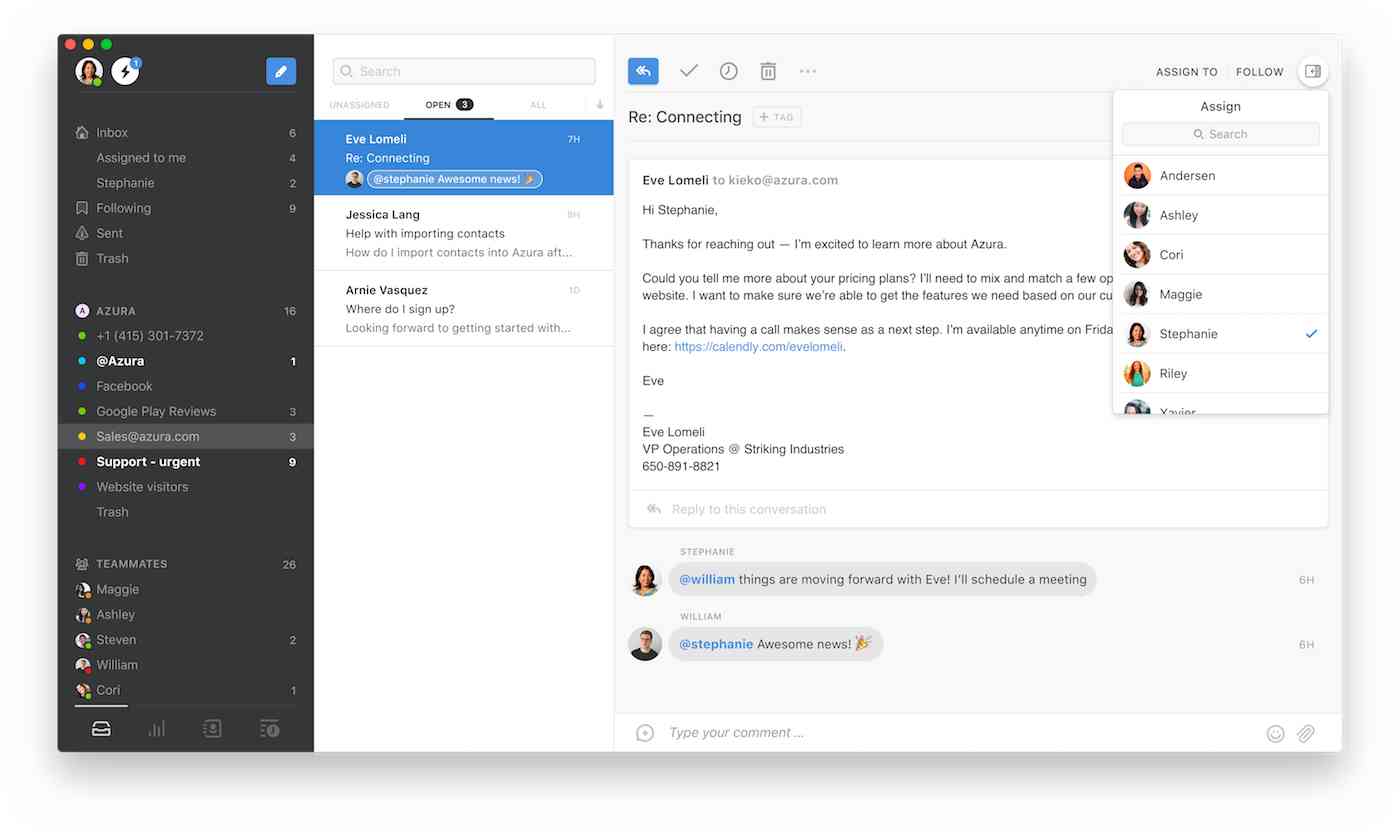Select the Reply All icon above the conversation

[643, 71]
